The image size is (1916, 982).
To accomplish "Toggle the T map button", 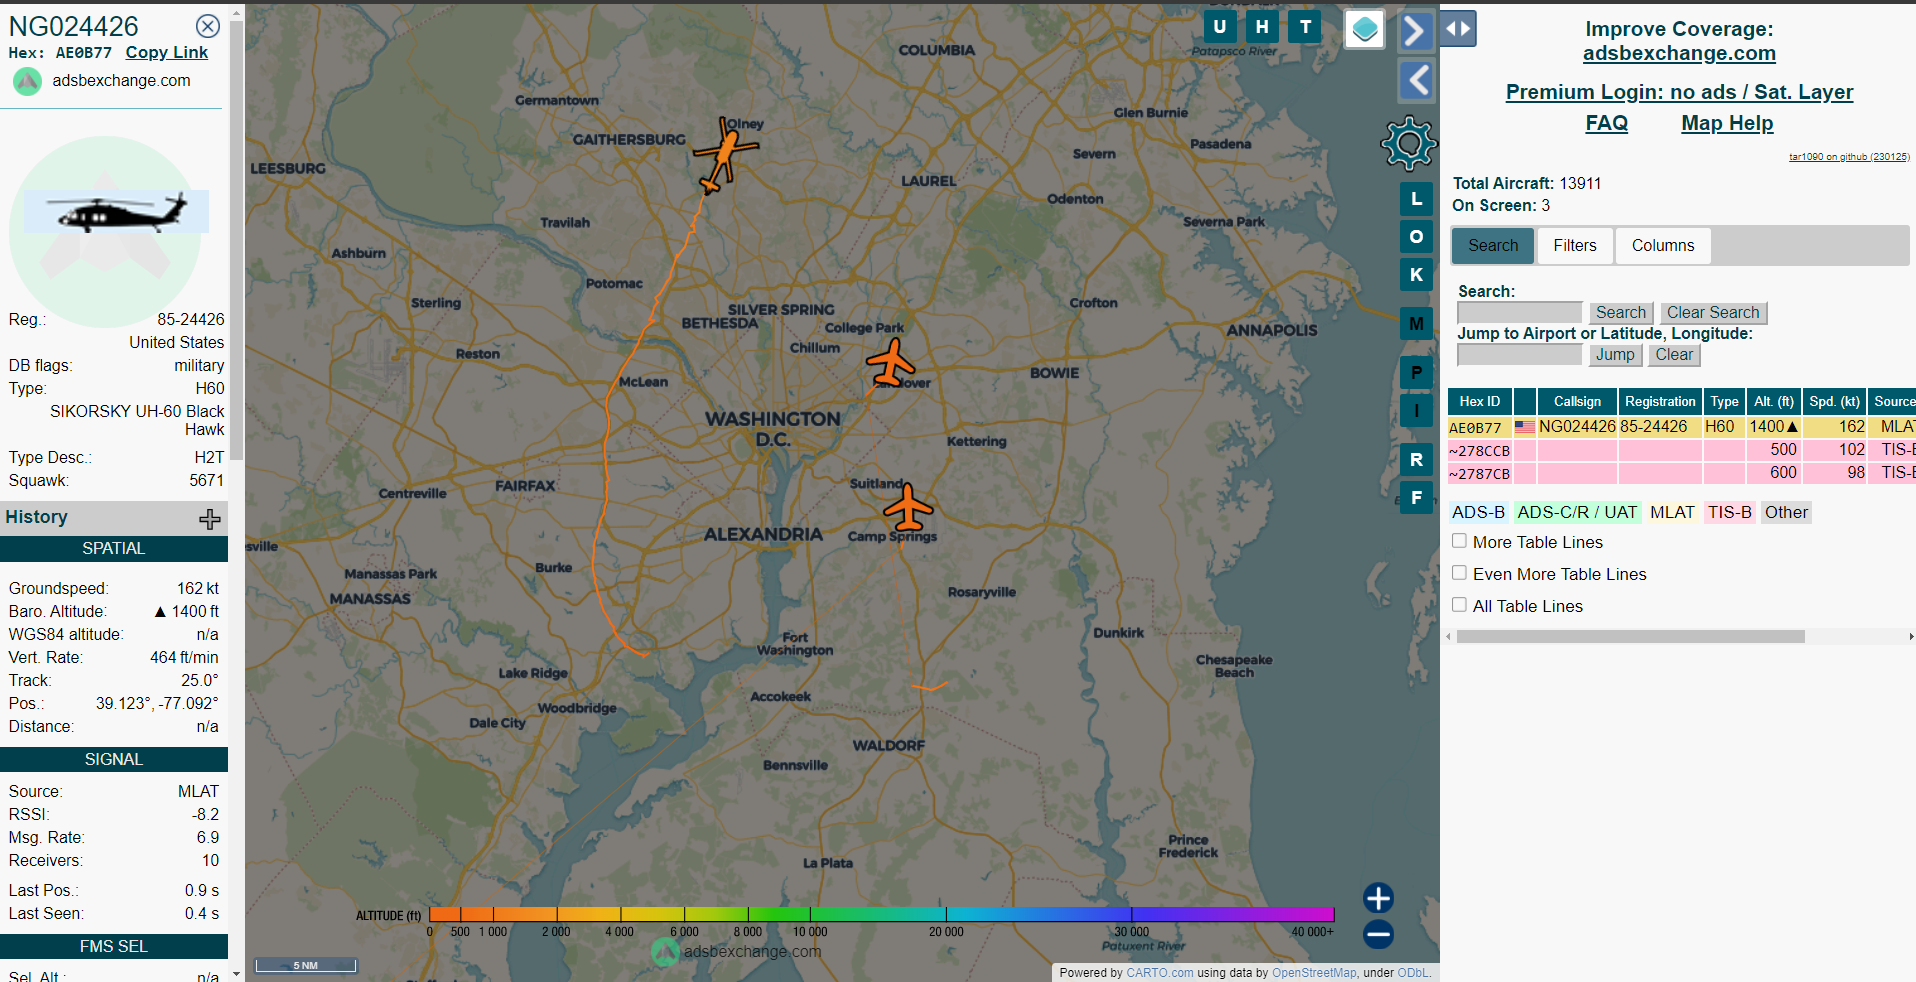I will pos(1305,27).
